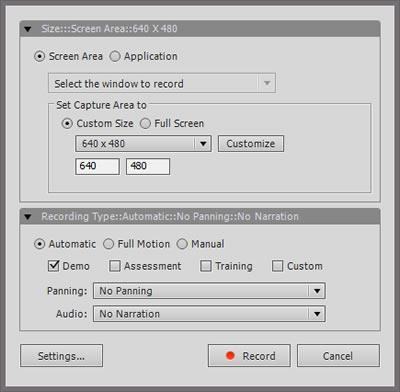Click the Customize button
Screen dimensions: 400x392
(251, 144)
